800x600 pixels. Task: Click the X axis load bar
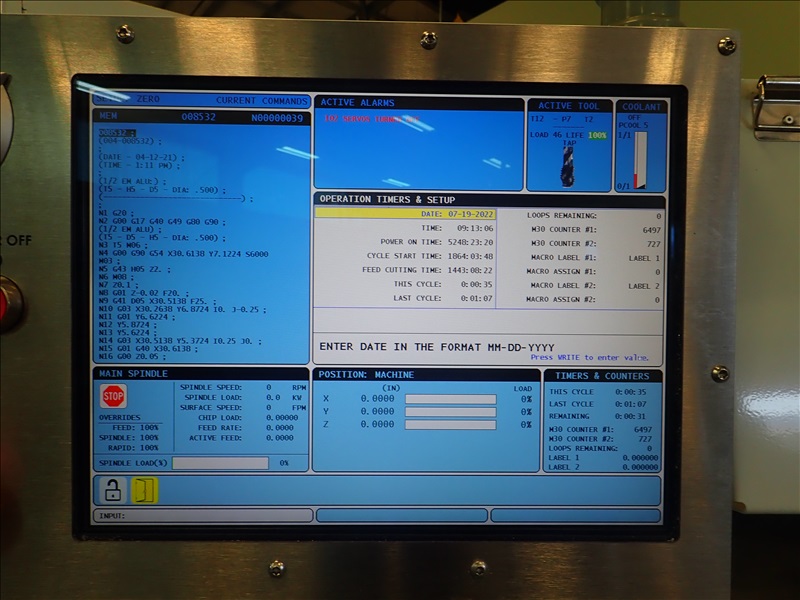point(450,399)
